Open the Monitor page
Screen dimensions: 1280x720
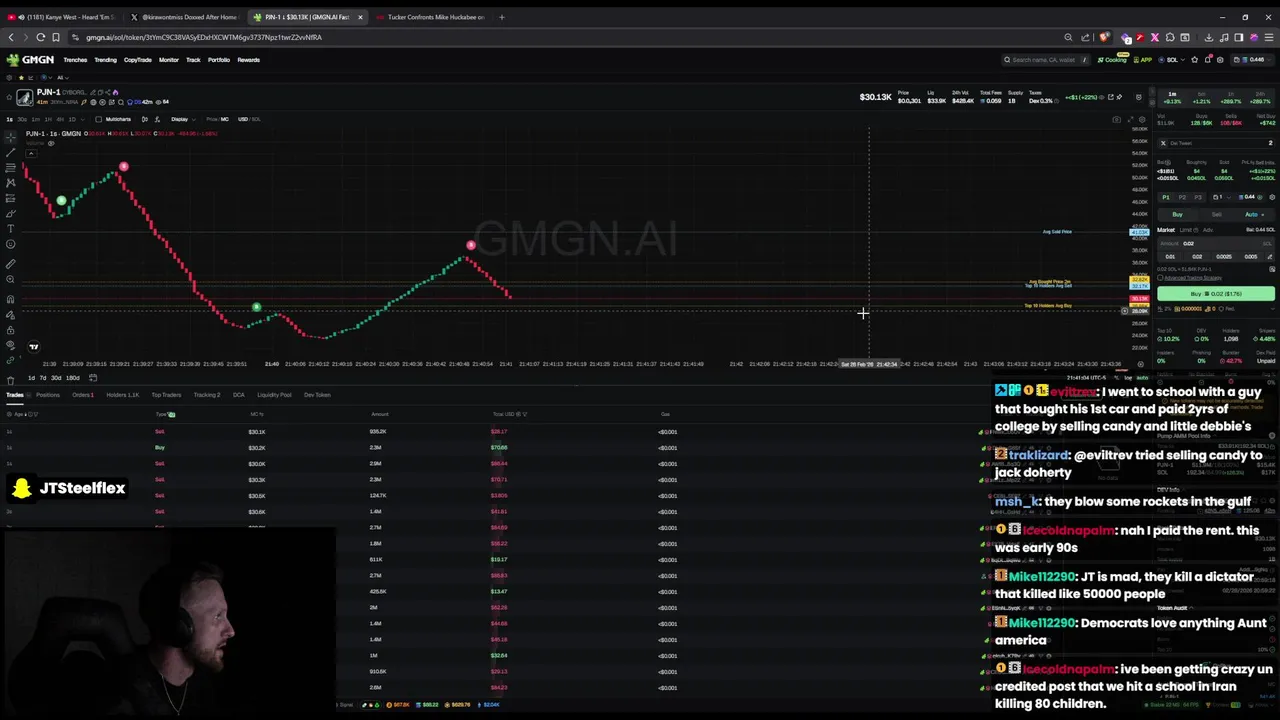coord(169,60)
